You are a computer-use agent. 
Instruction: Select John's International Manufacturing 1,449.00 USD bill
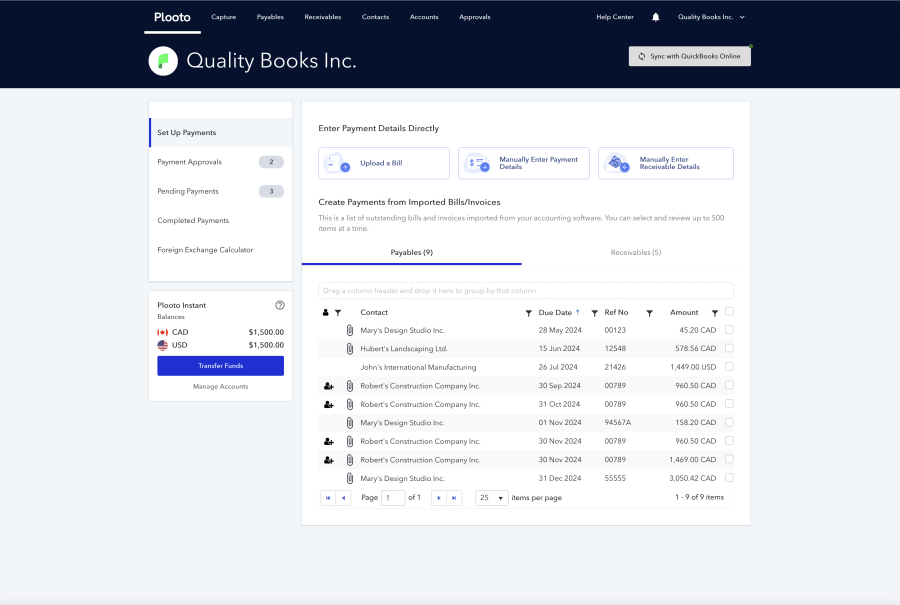729,366
